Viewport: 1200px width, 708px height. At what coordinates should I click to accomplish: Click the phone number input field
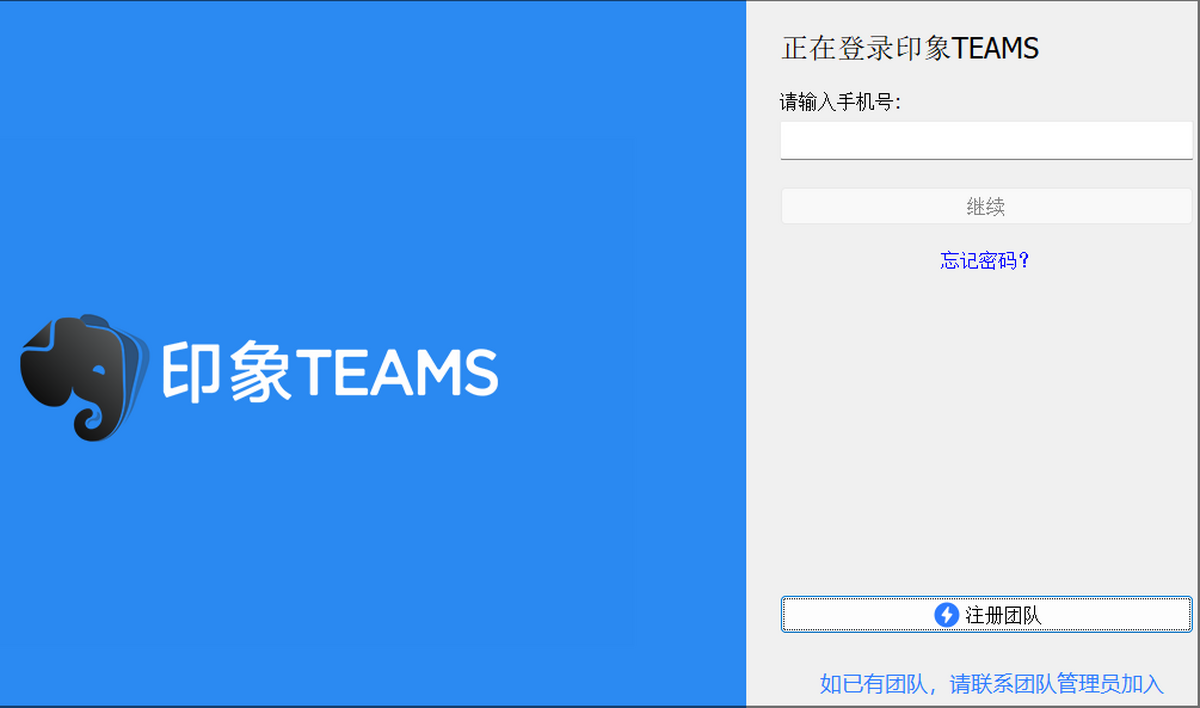pos(986,140)
